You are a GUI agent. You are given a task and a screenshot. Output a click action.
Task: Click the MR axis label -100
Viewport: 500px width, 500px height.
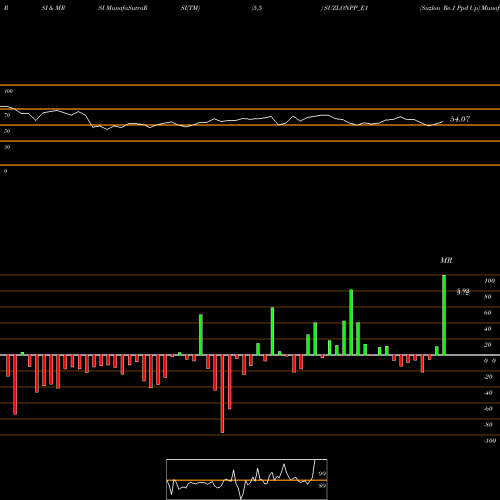coord(490,441)
